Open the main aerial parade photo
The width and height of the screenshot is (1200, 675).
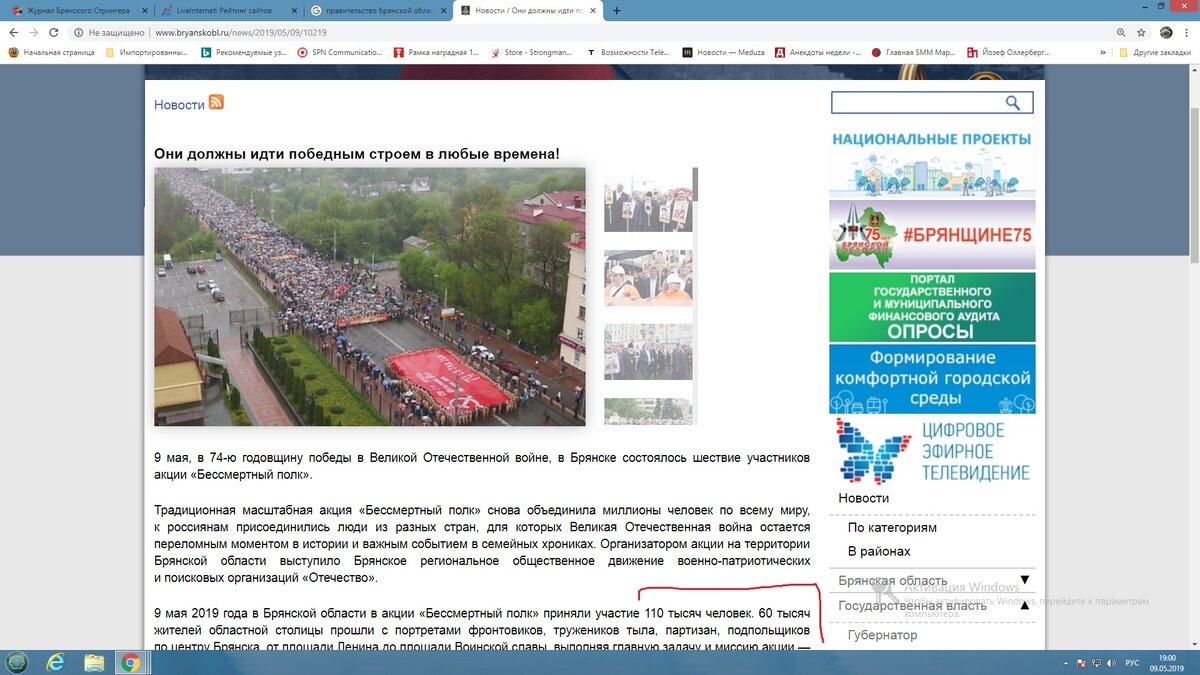369,296
